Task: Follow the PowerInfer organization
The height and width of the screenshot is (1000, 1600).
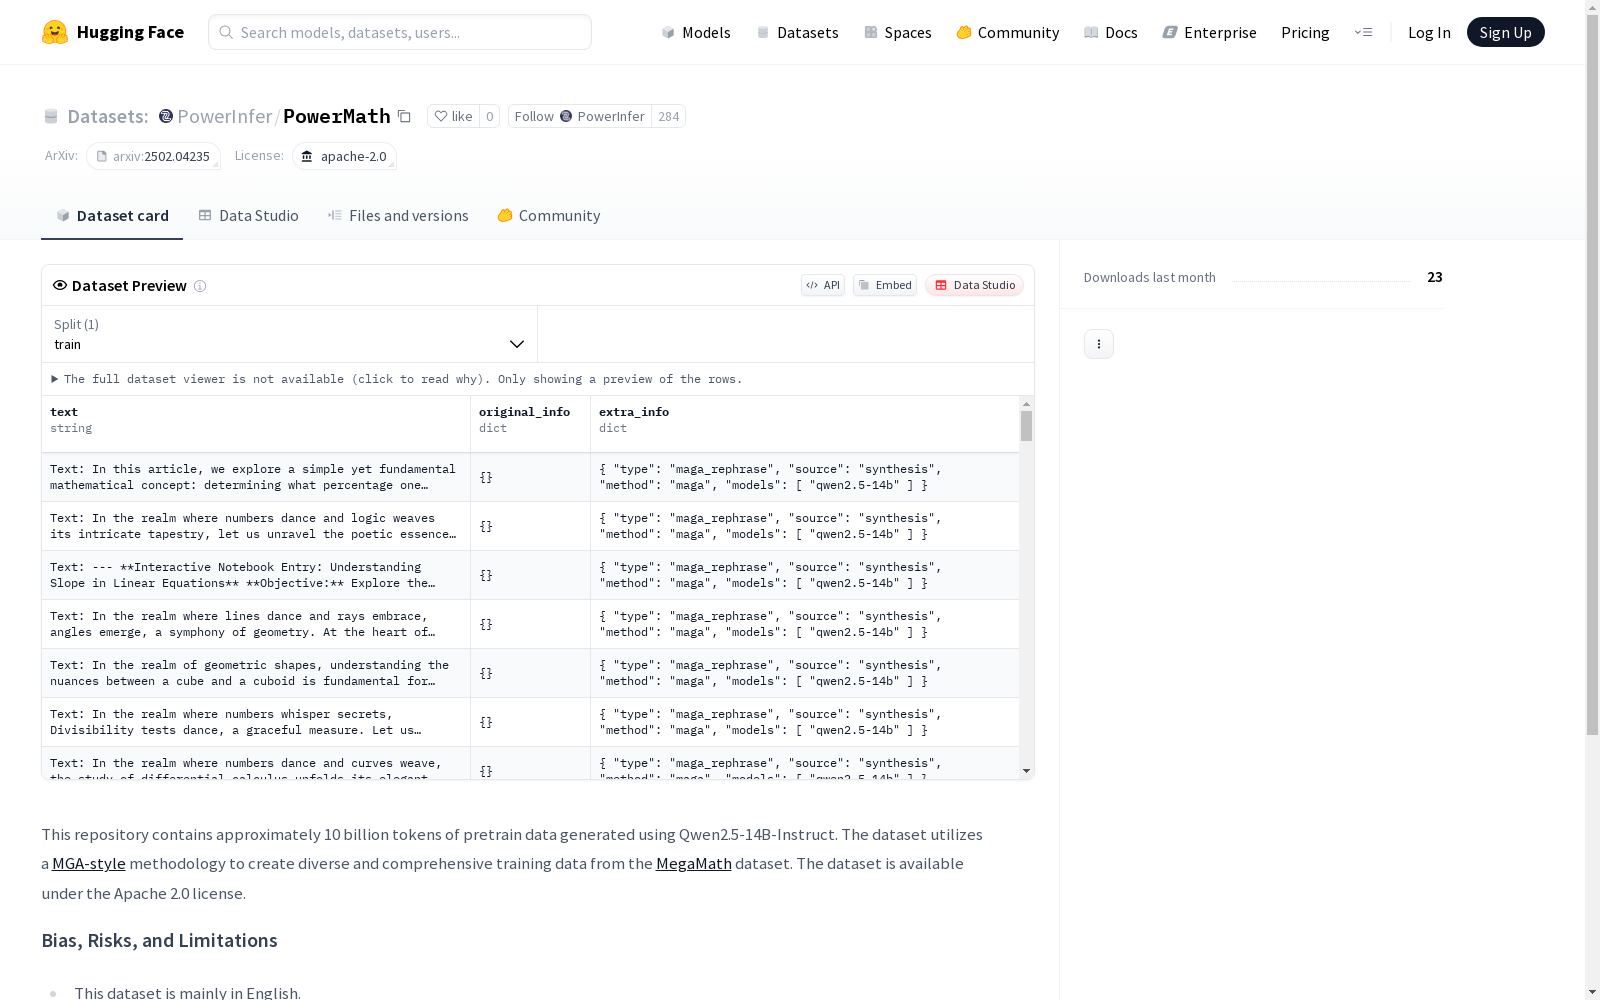Action: click(x=580, y=116)
